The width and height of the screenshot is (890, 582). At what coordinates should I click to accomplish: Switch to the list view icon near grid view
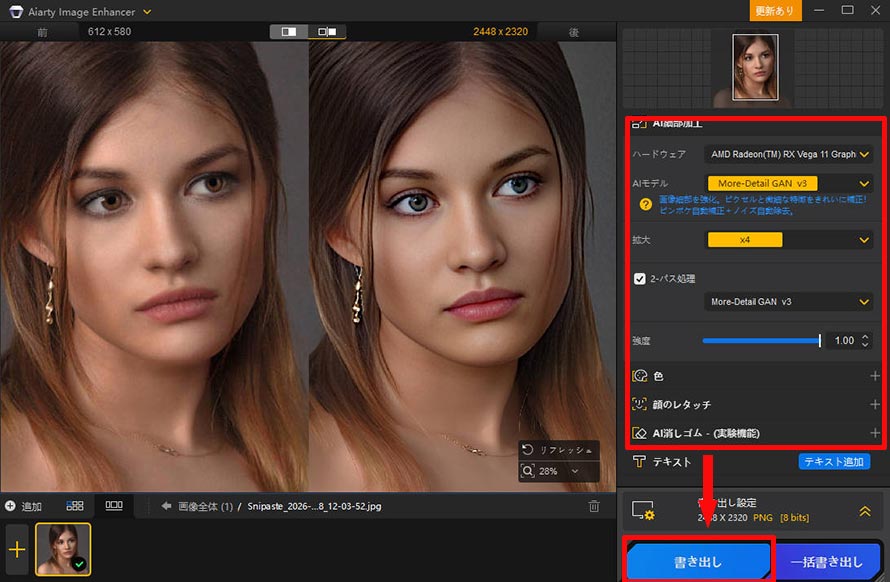tap(113, 506)
